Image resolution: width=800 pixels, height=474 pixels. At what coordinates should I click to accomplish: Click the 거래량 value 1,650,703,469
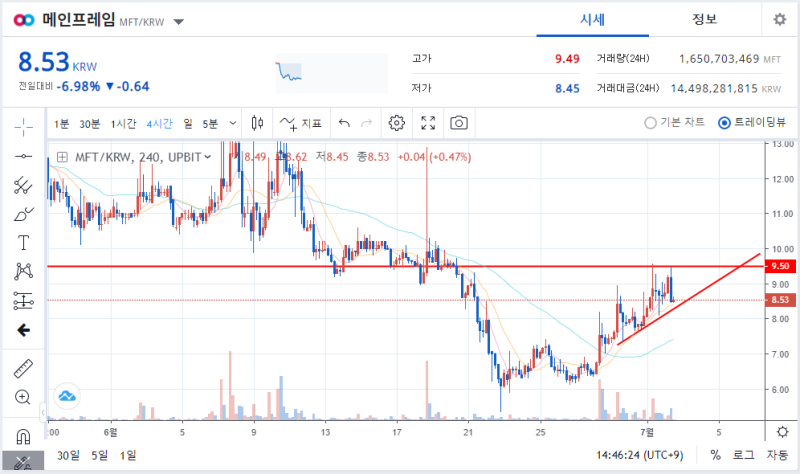(719, 59)
